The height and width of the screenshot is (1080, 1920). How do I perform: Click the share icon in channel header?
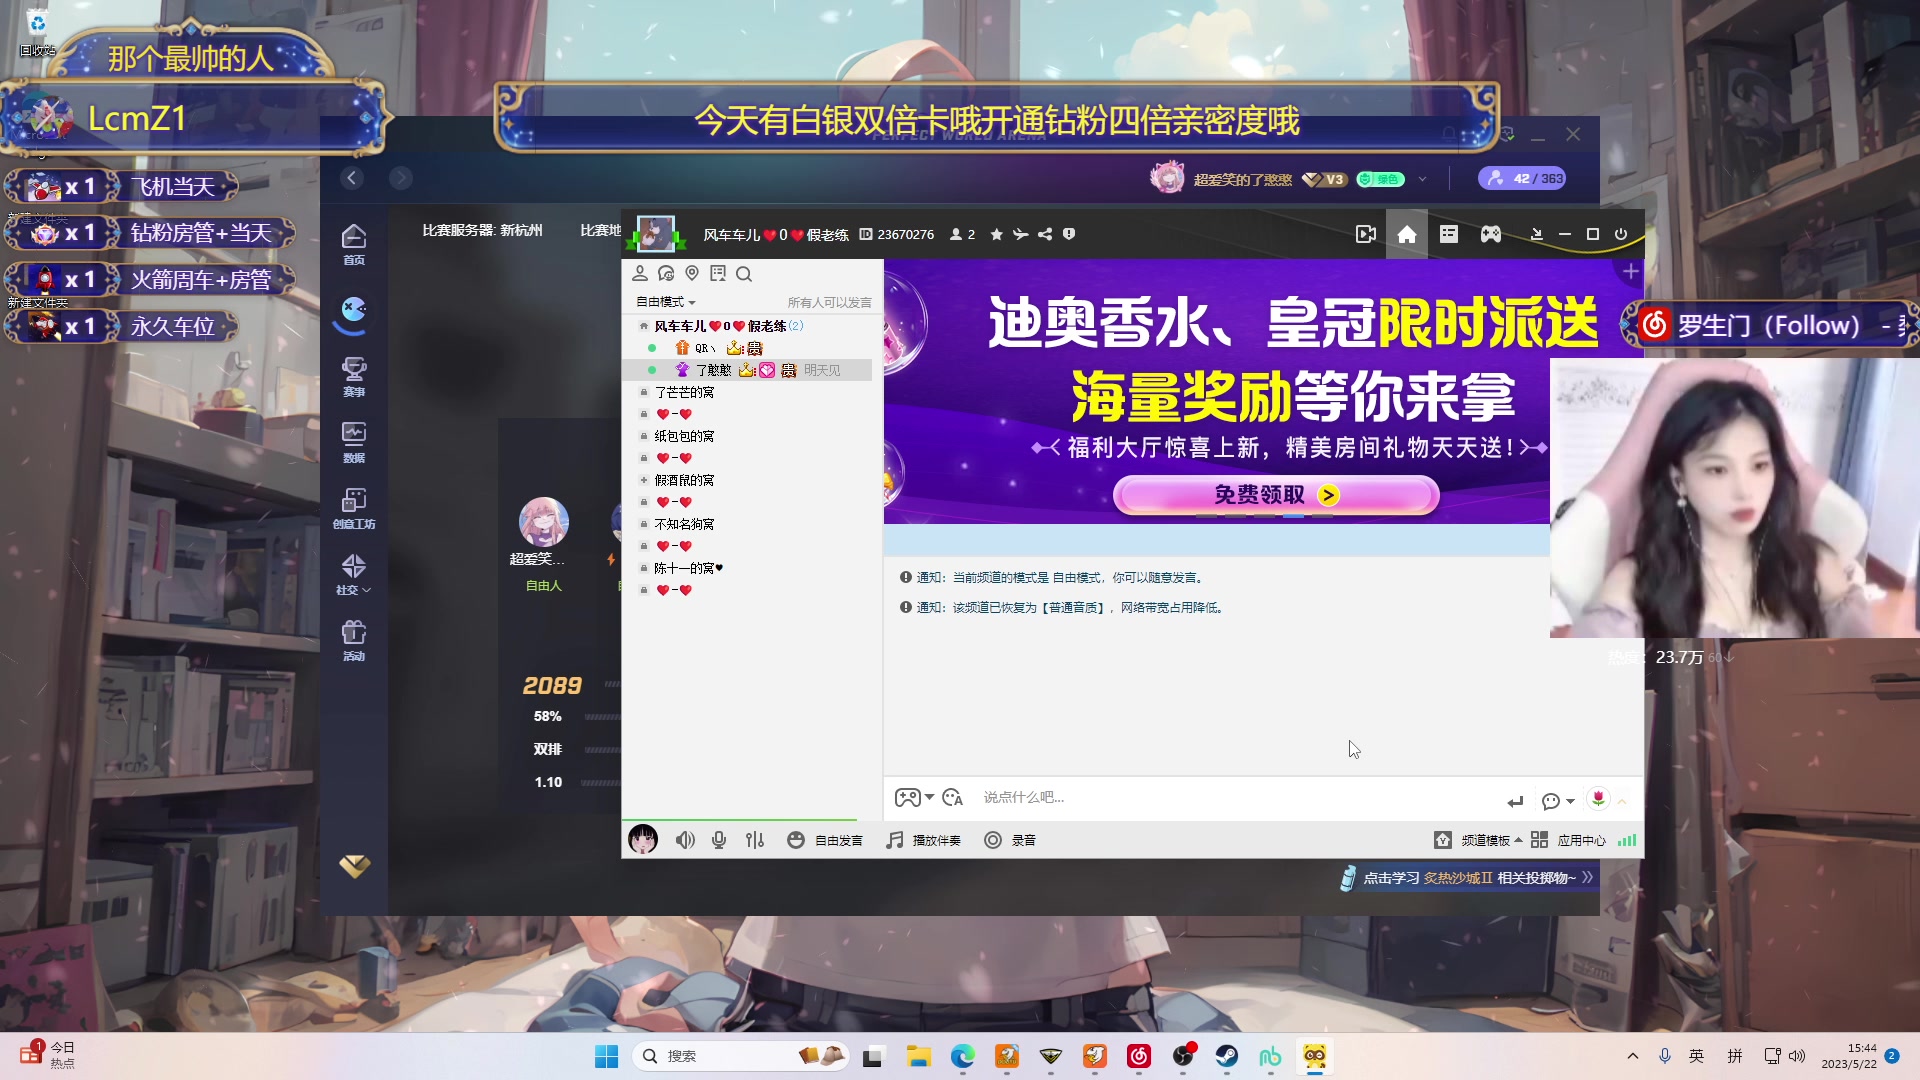pyautogui.click(x=1045, y=234)
